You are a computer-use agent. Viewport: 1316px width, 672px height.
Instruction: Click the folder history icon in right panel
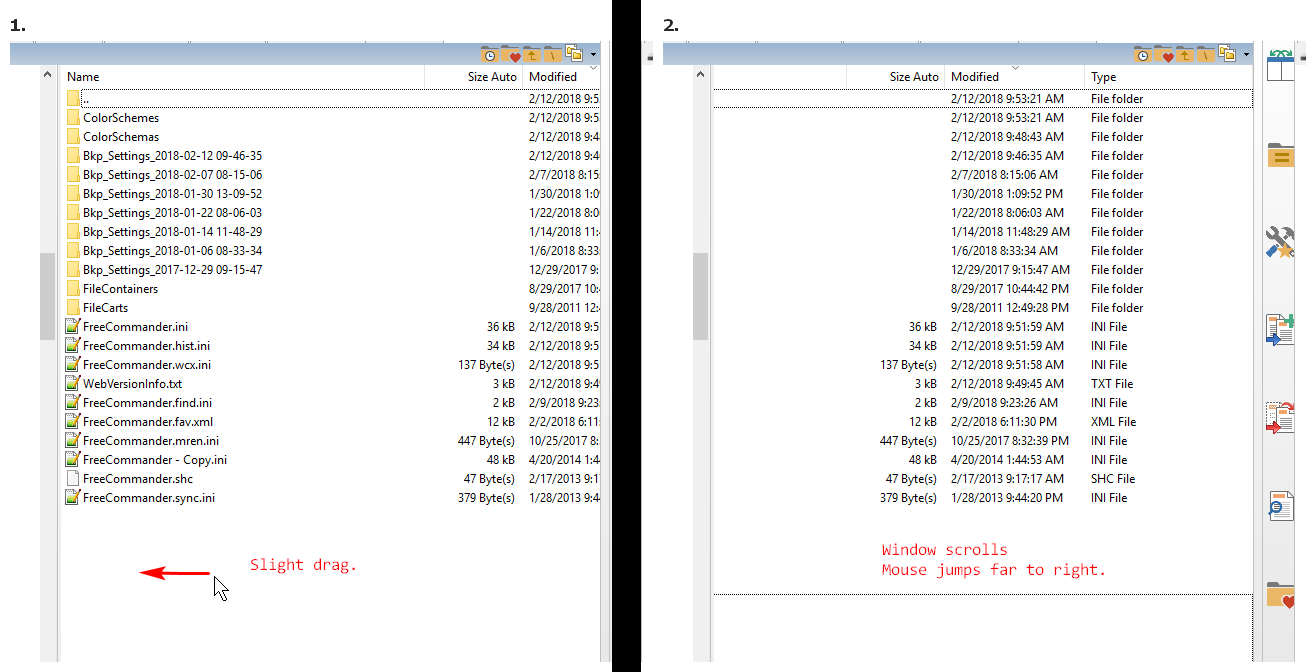tap(1142, 54)
